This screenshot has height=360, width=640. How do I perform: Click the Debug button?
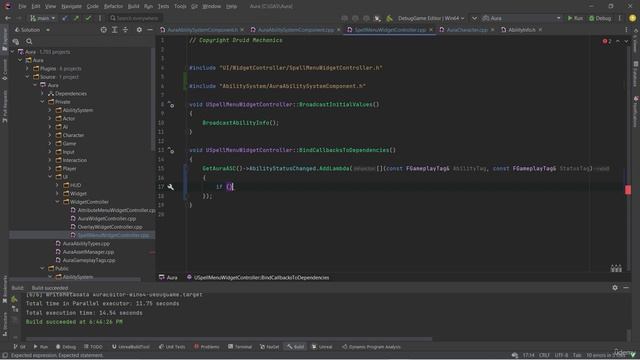point(600,18)
